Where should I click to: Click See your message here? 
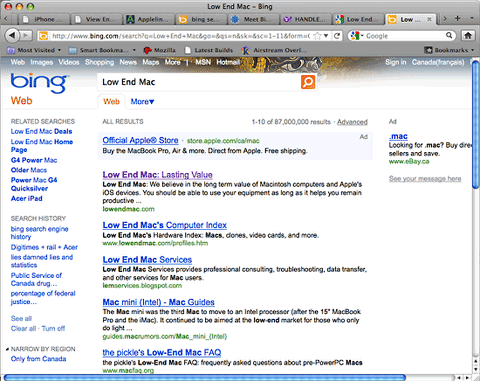[425, 179]
